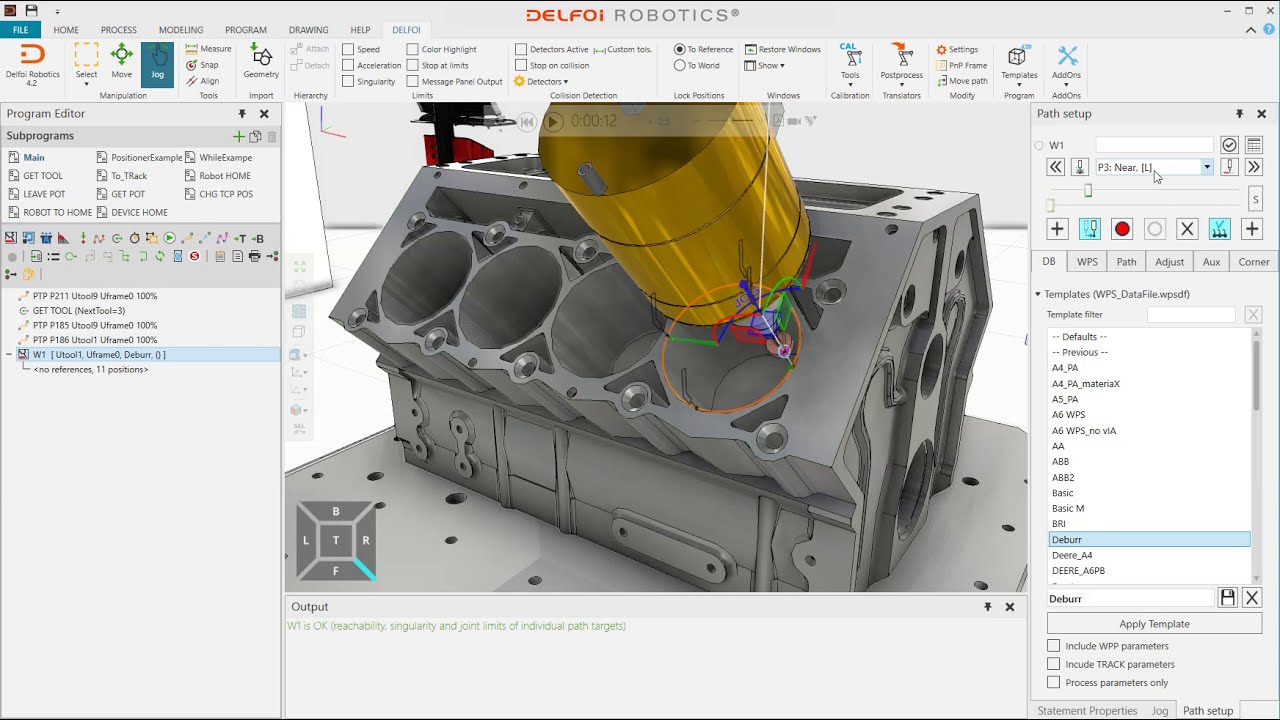The height and width of the screenshot is (720, 1280).
Task: Open the FILE menu
Action: click(x=20, y=30)
